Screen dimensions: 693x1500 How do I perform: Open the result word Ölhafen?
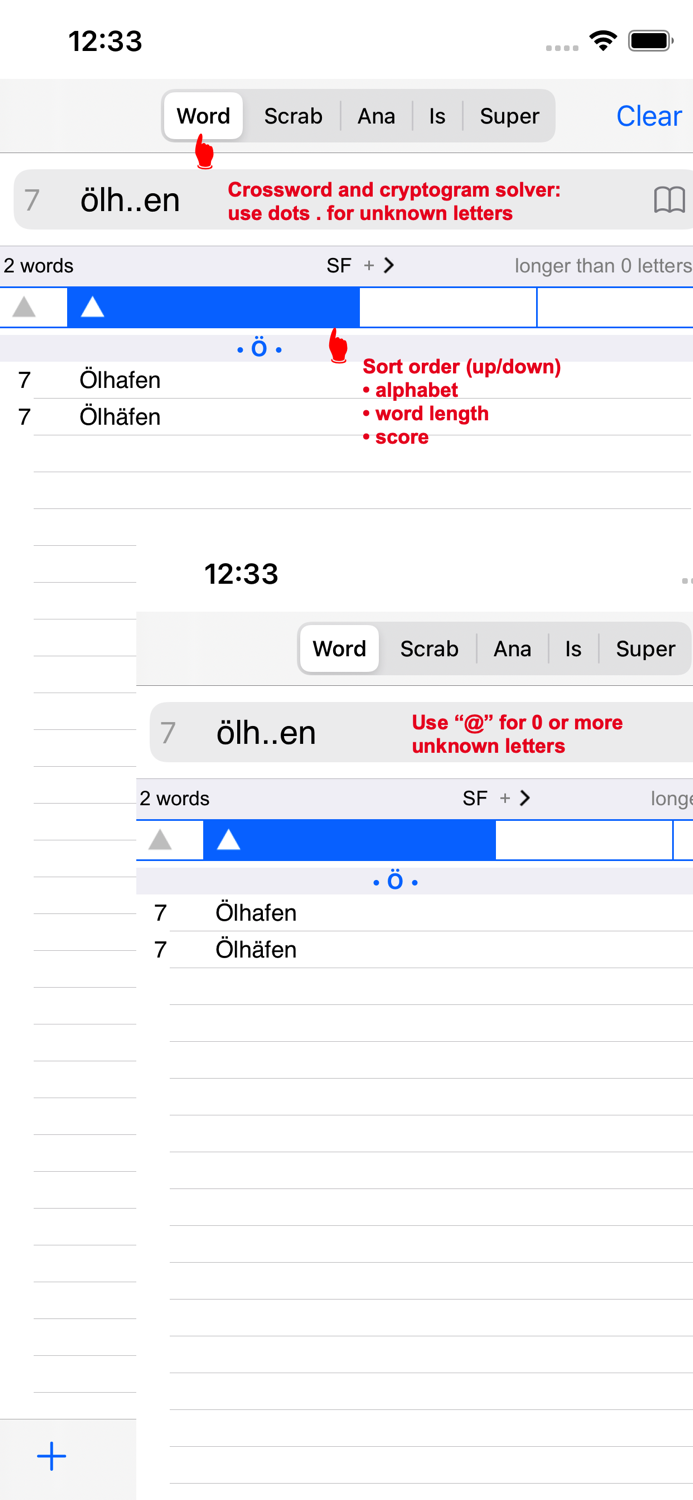pos(120,380)
